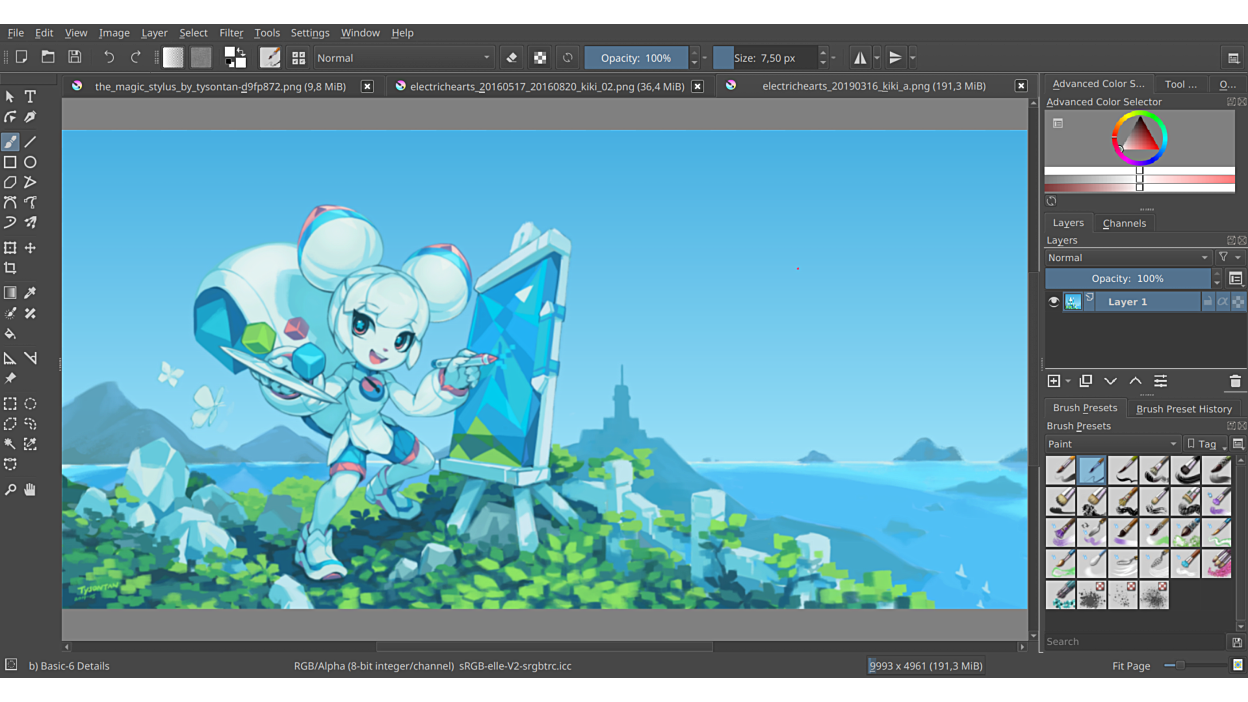Open the brush blending mode Normal dropdown
1248x702 pixels.
(x=404, y=58)
